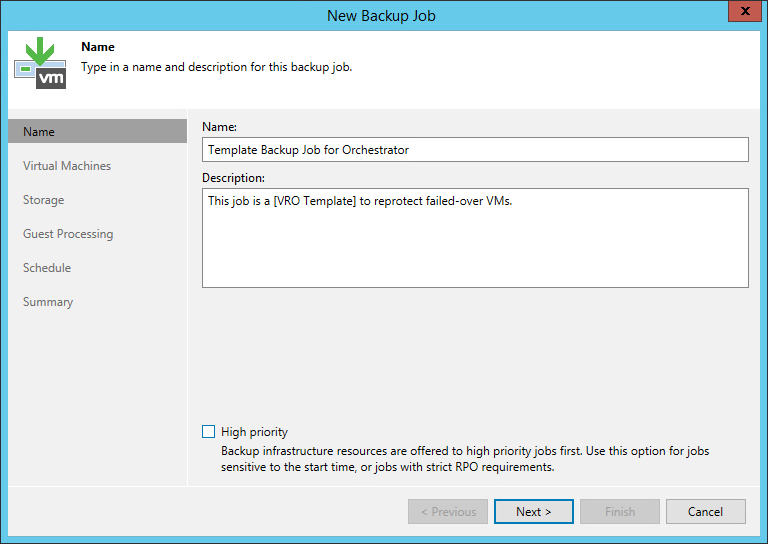Click the high priority explanation text
This screenshot has height=544, width=768.
tap(465, 459)
